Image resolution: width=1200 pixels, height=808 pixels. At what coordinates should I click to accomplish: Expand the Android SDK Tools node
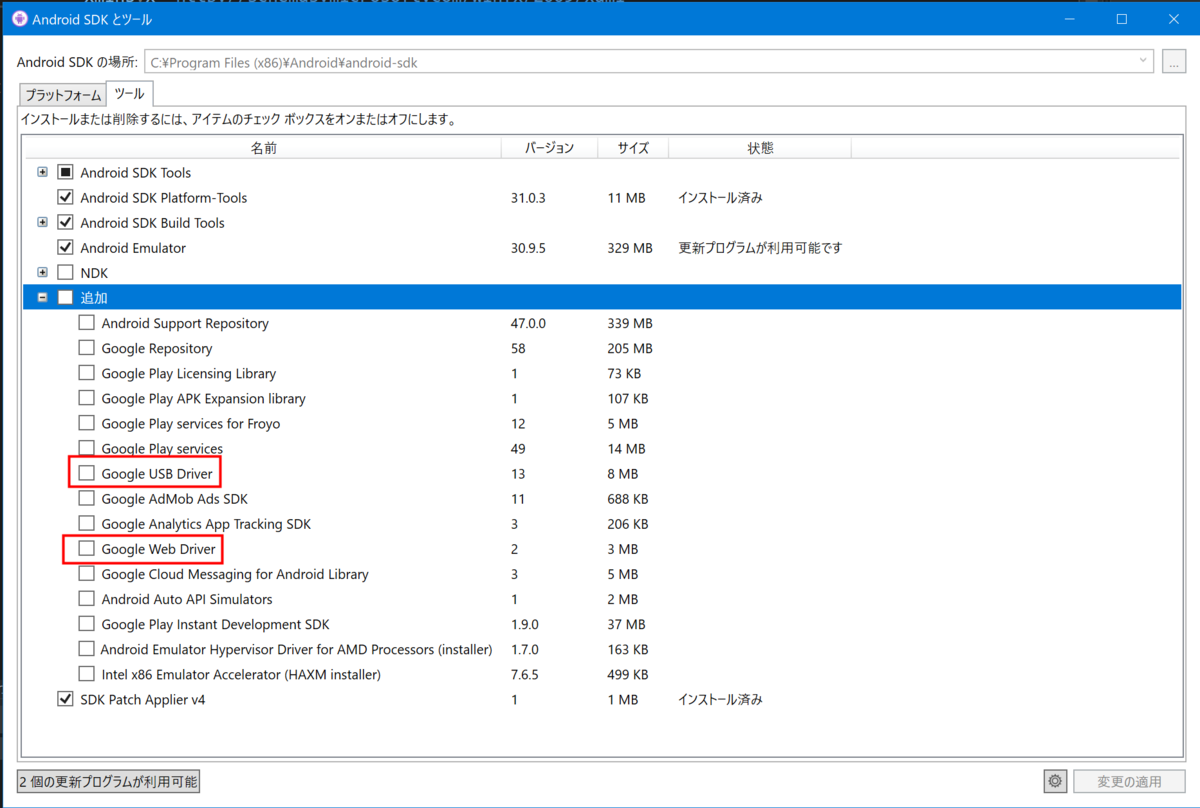click(42, 172)
